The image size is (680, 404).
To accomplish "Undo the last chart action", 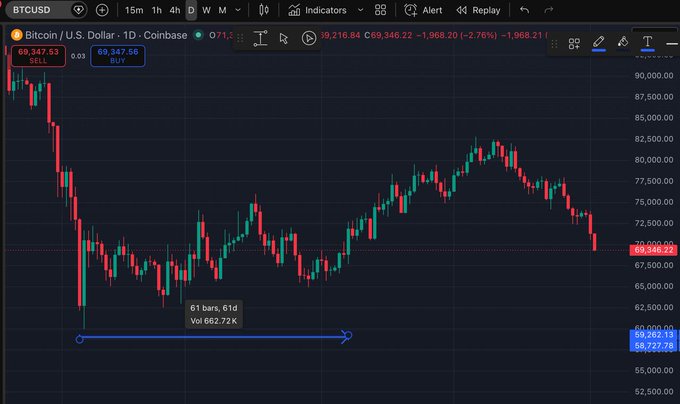I will pos(524,10).
